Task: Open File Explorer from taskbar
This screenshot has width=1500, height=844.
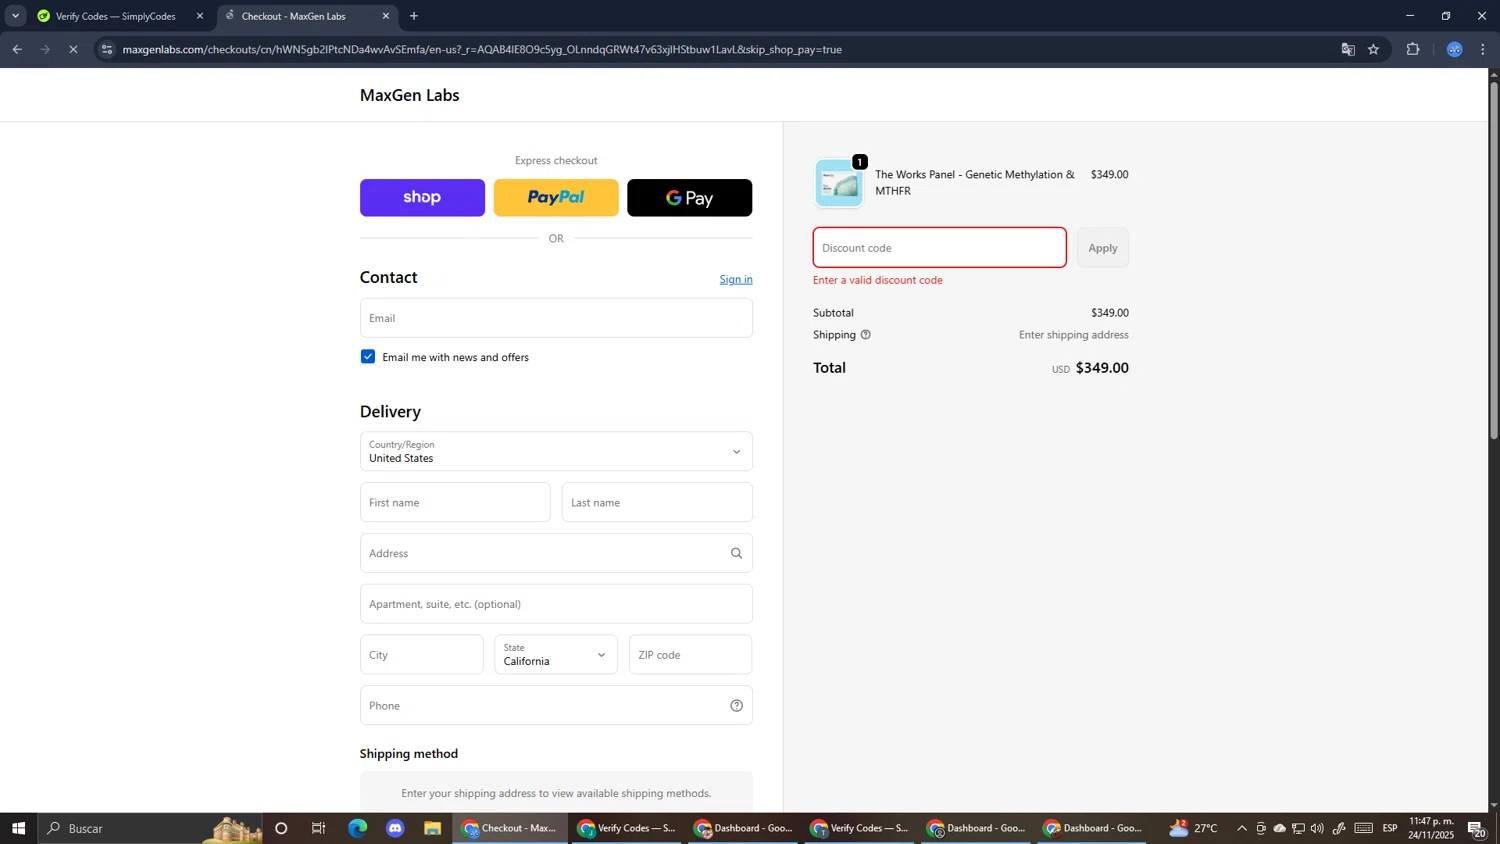Action: point(432,828)
